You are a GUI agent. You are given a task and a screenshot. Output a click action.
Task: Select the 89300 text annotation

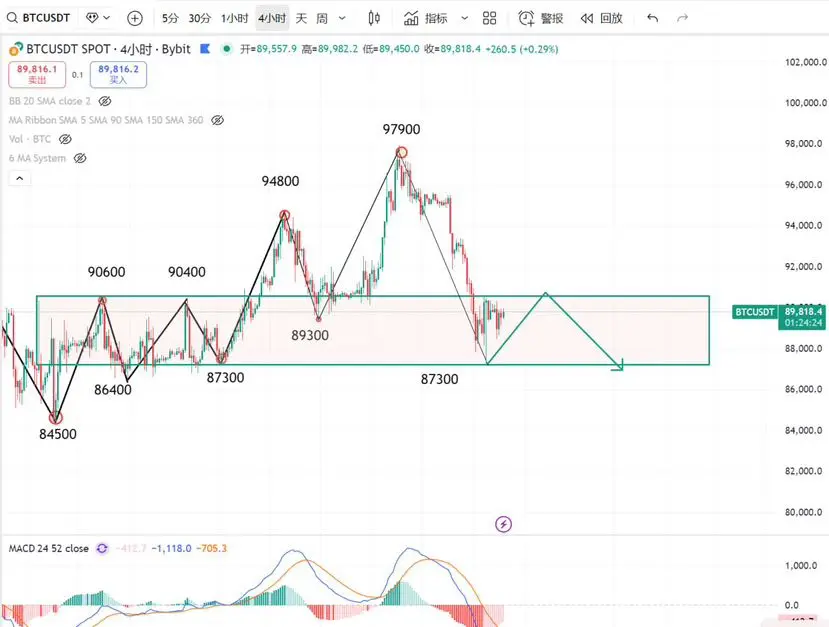(x=310, y=336)
